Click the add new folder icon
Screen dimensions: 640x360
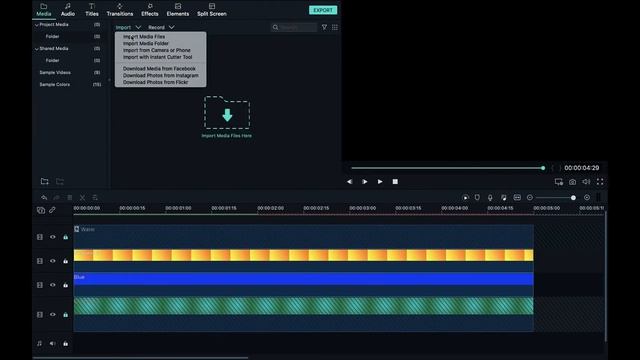pos(44,181)
